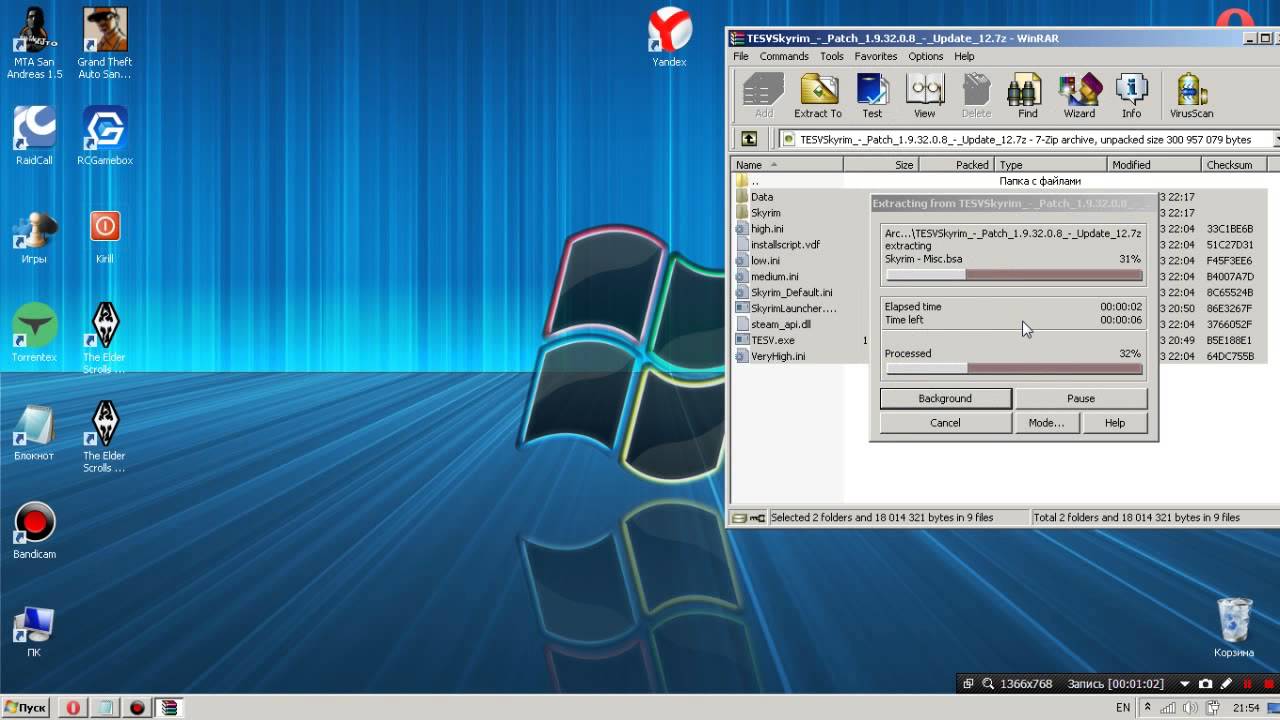The image size is (1280, 720).
Task: Show archive Info
Action: point(1131,96)
